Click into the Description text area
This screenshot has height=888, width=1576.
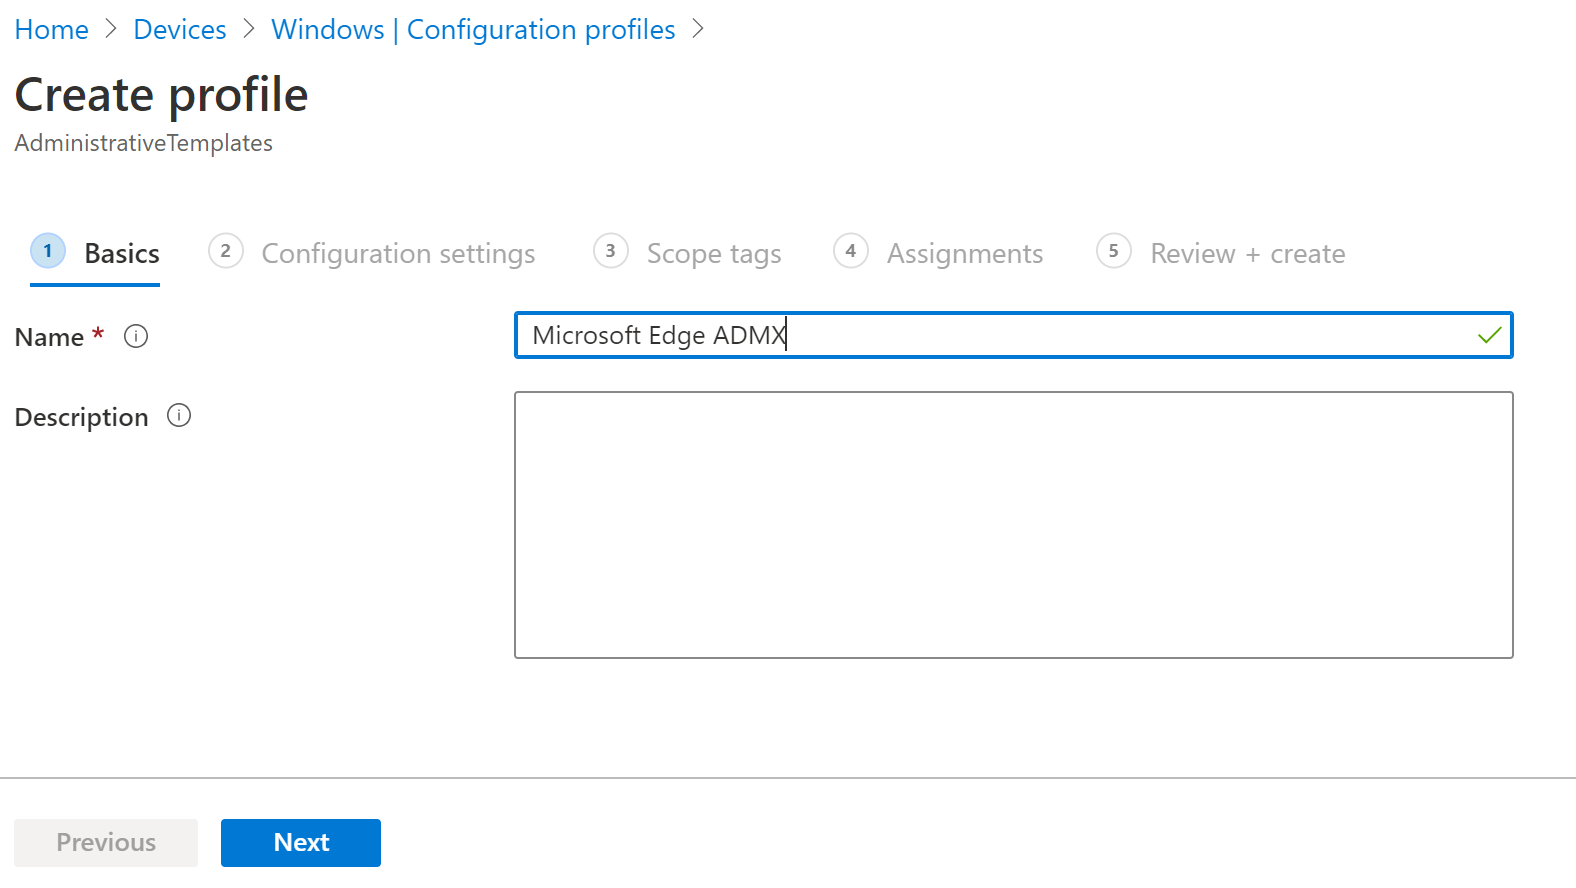tap(1013, 525)
